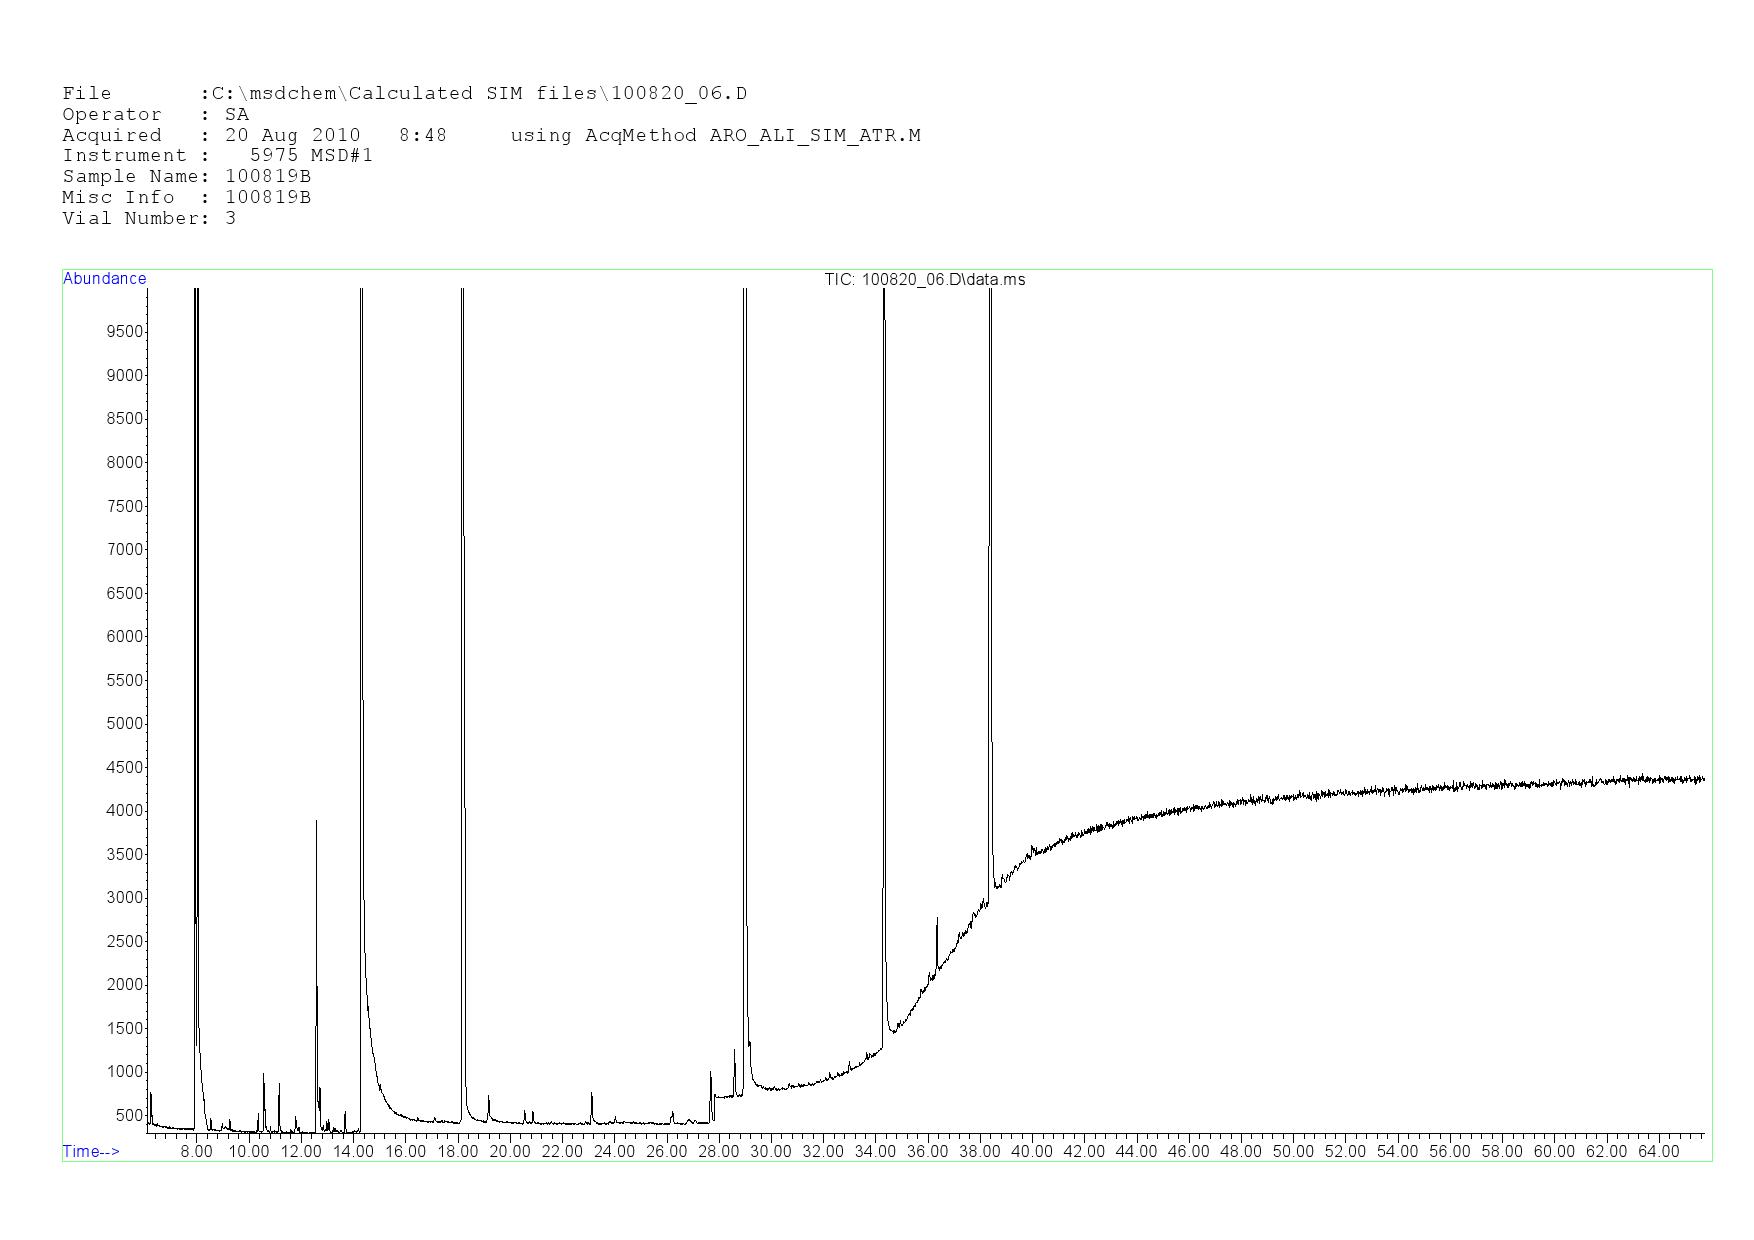1754x1240 pixels.
Task: Click the 8.00 tick on time axis
Action: point(196,1151)
